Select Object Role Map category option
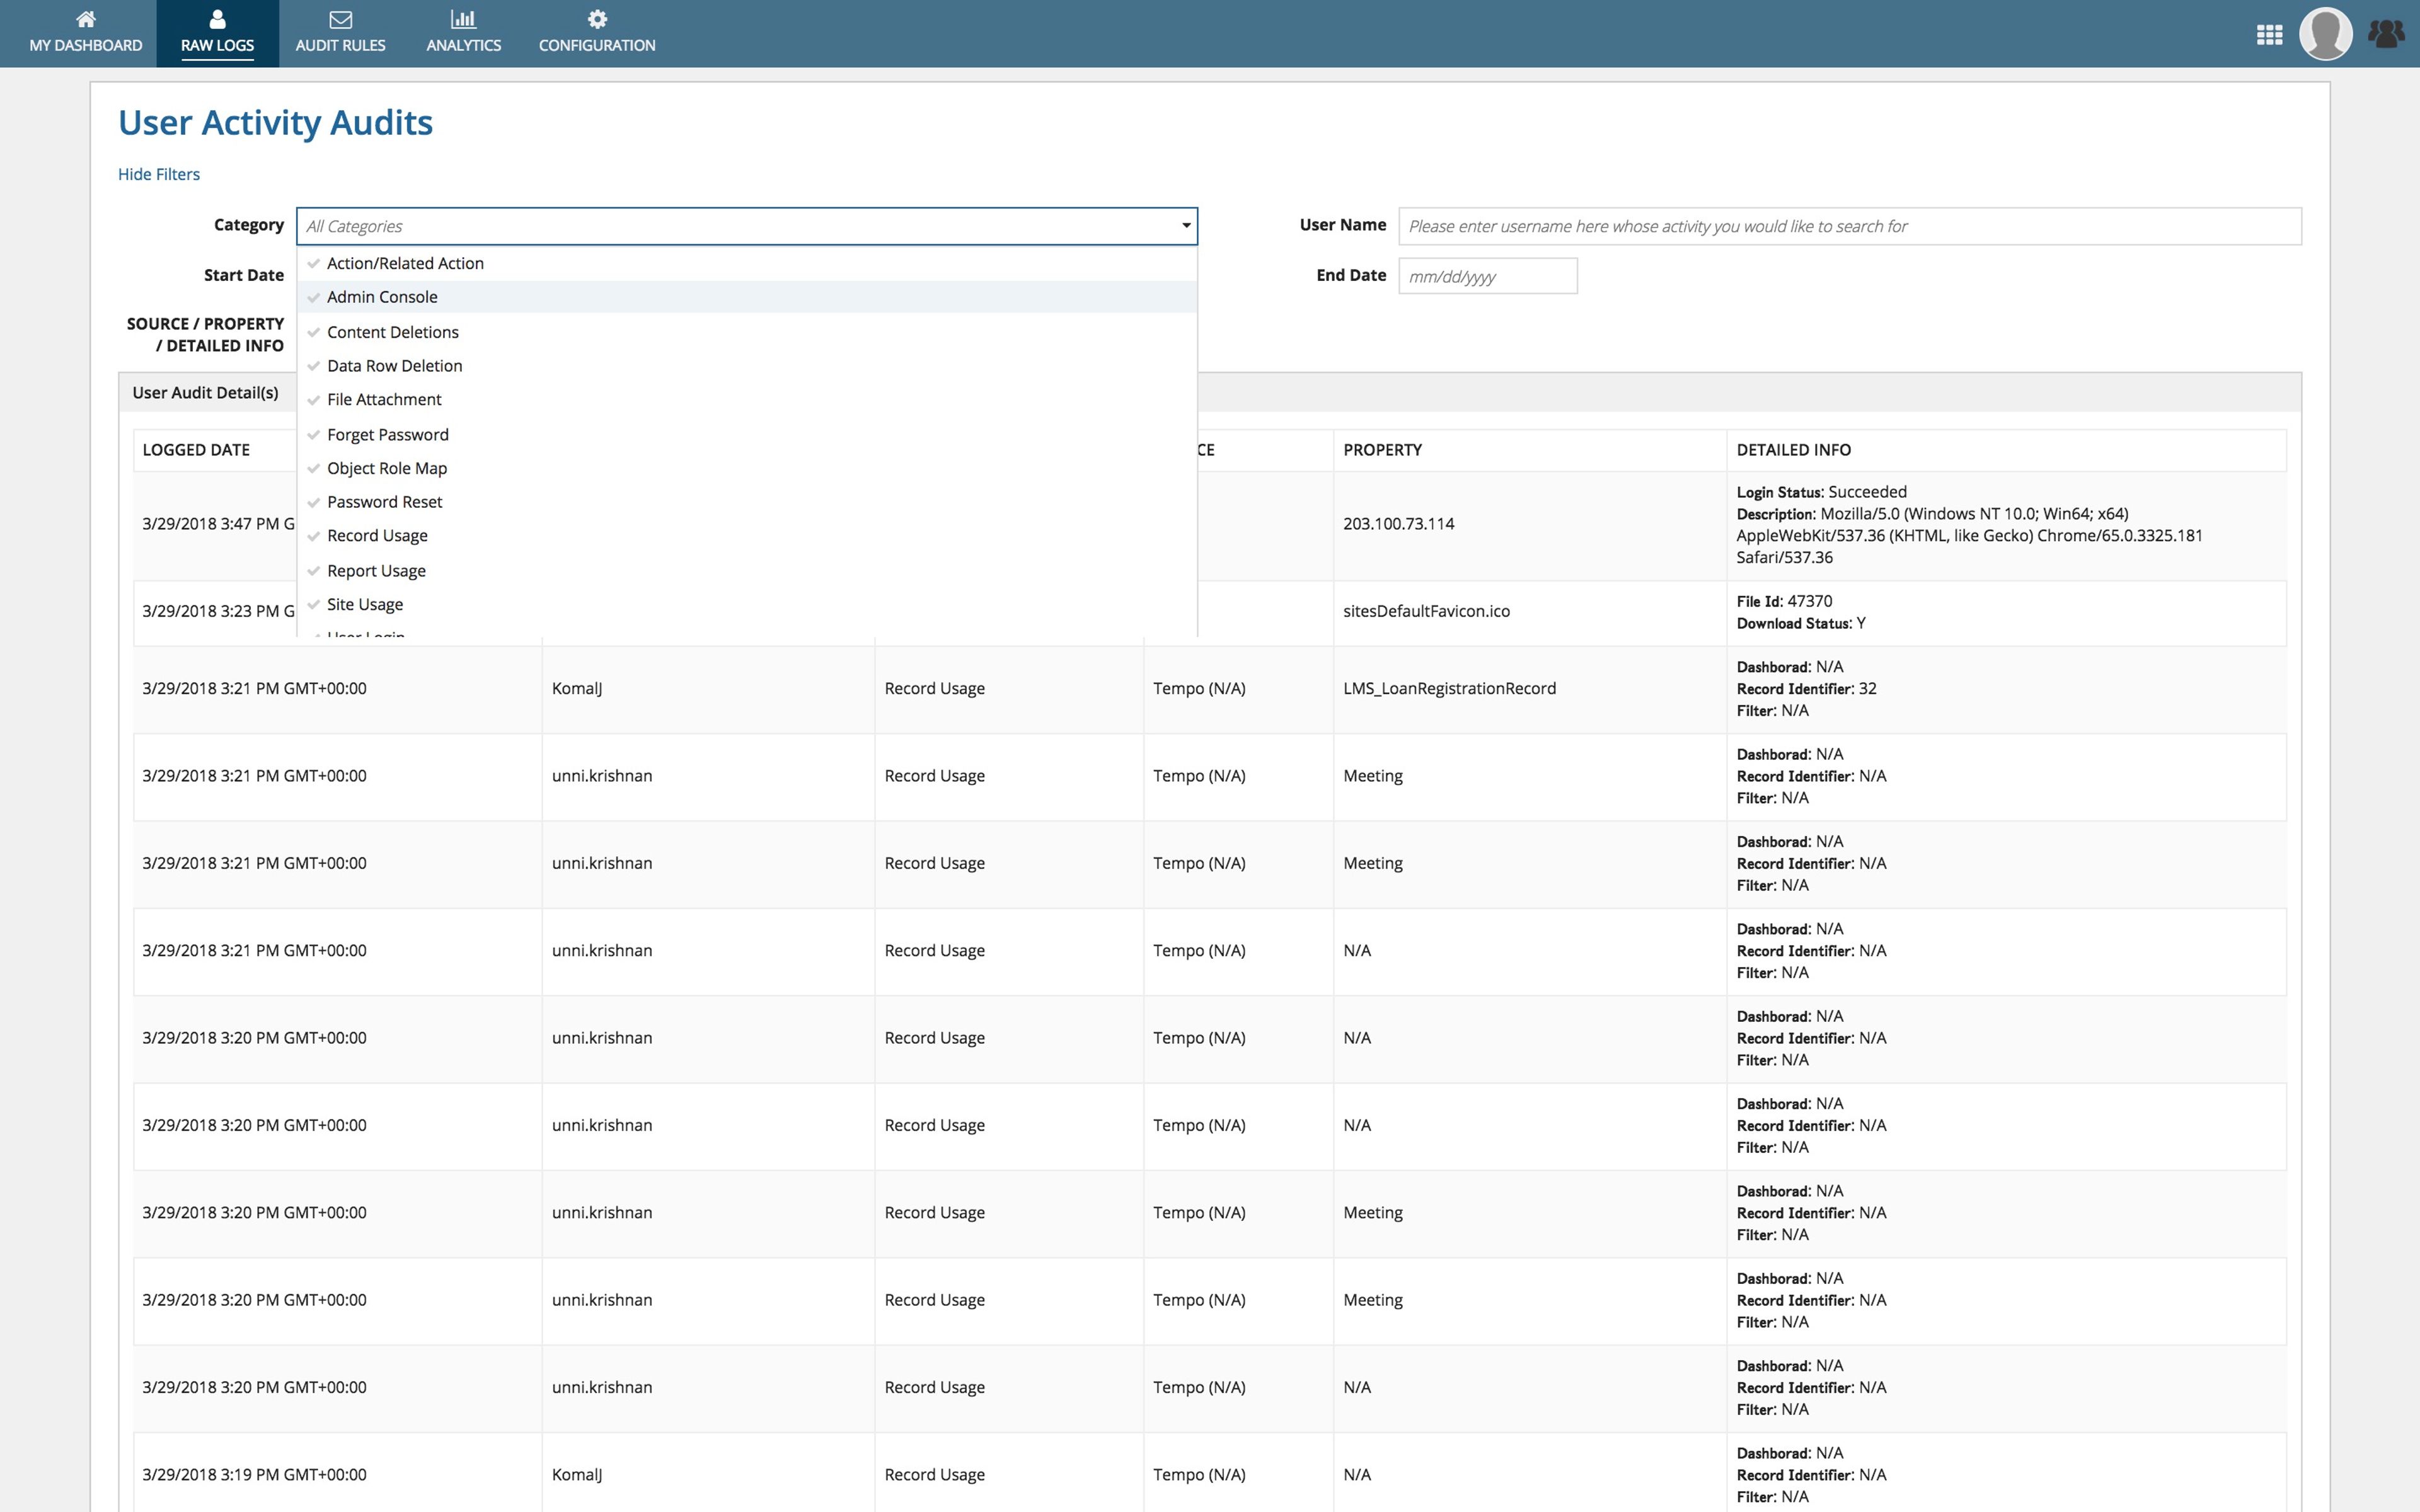 point(746,468)
